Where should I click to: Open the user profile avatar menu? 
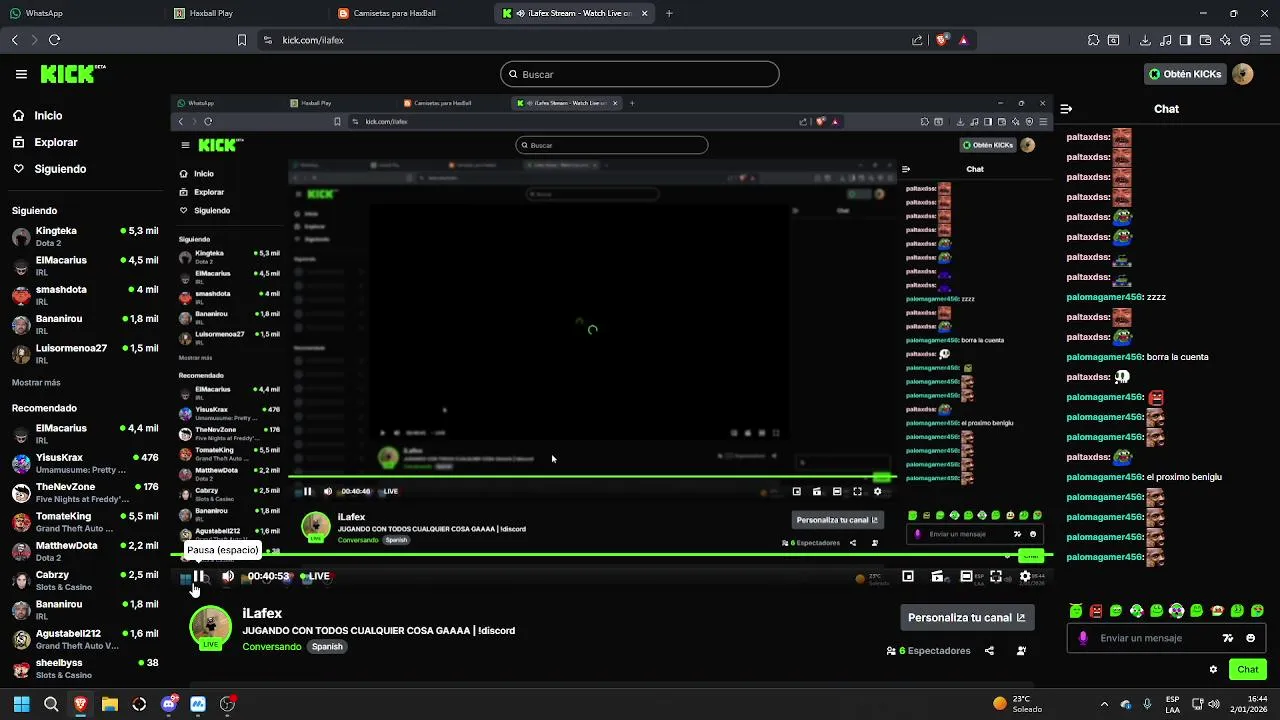click(x=1243, y=74)
